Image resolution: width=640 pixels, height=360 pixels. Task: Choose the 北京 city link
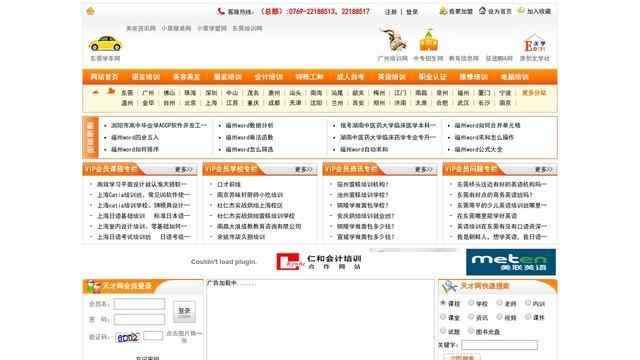[x=190, y=103]
